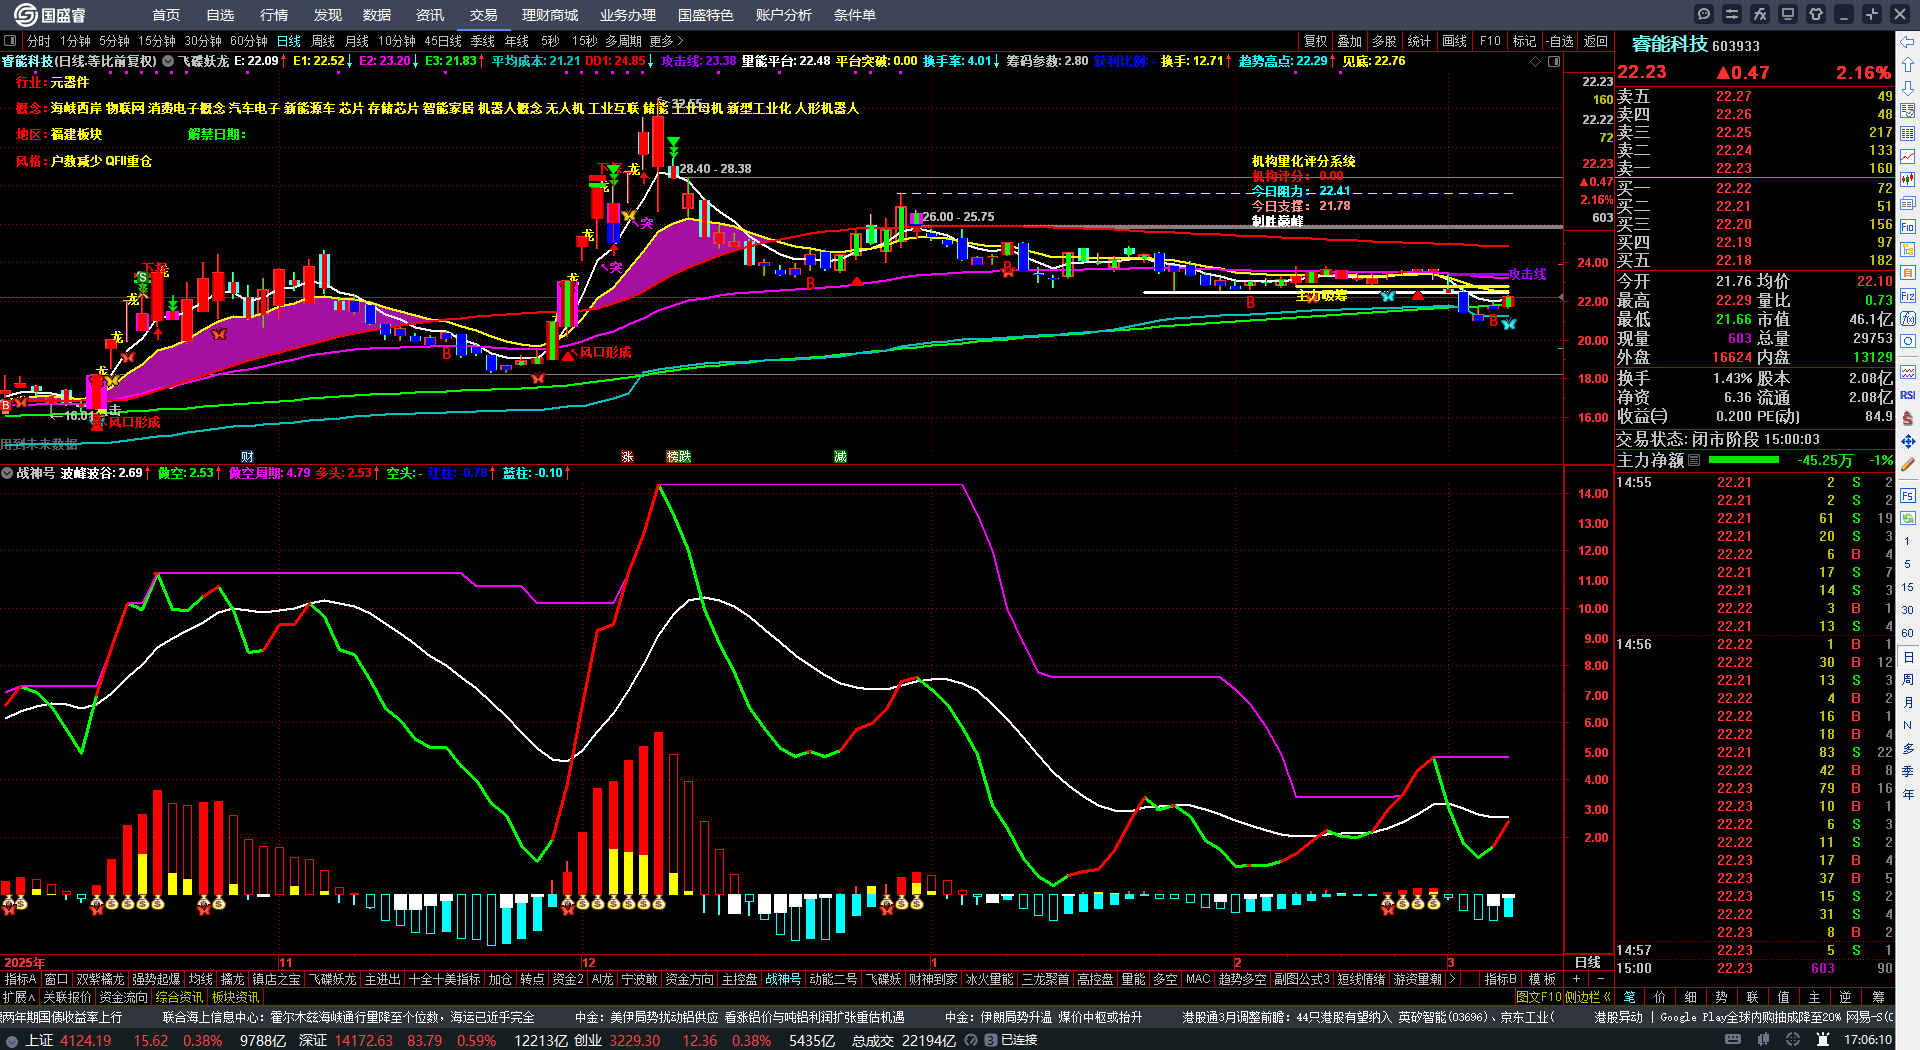Image resolution: width=1920 pixels, height=1050 pixels.
Task: Click the green refresh icon in sidebar
Action: pyautogui.click(x=1908, y=518)
